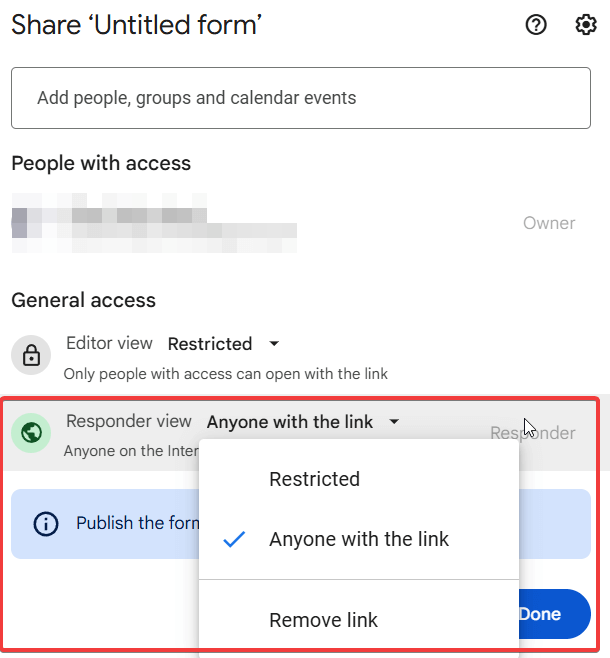Click the info icon in Publish banner
This screenshot has height=658, width=610.
[x=45, y=523]
